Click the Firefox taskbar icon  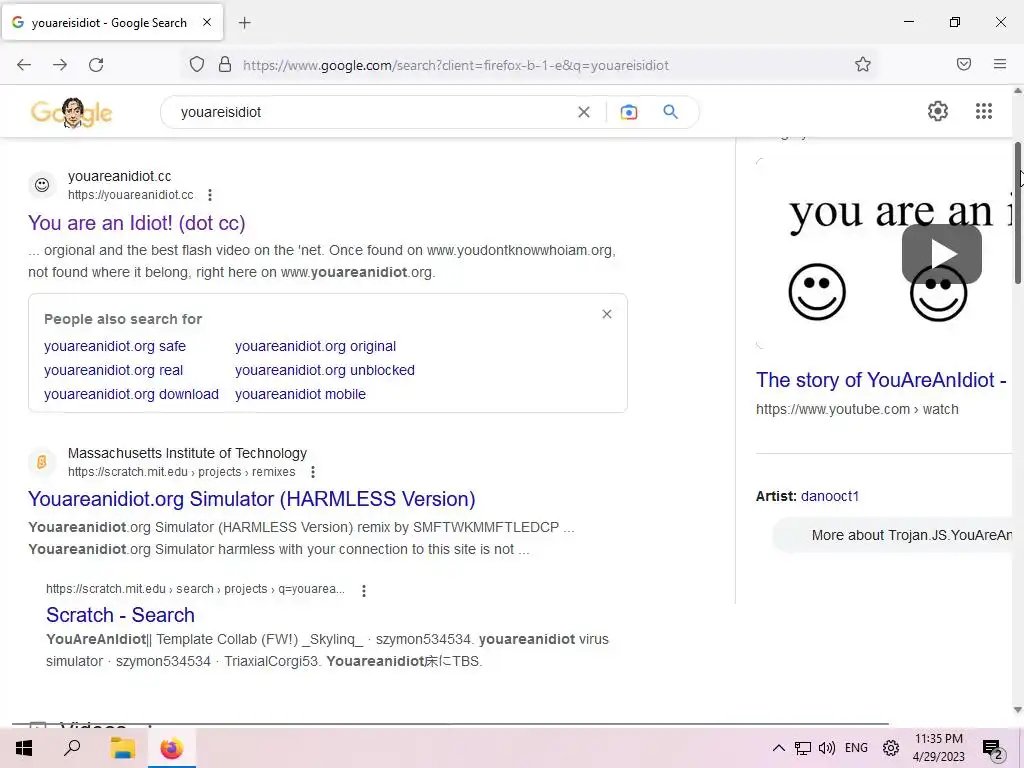172,748
